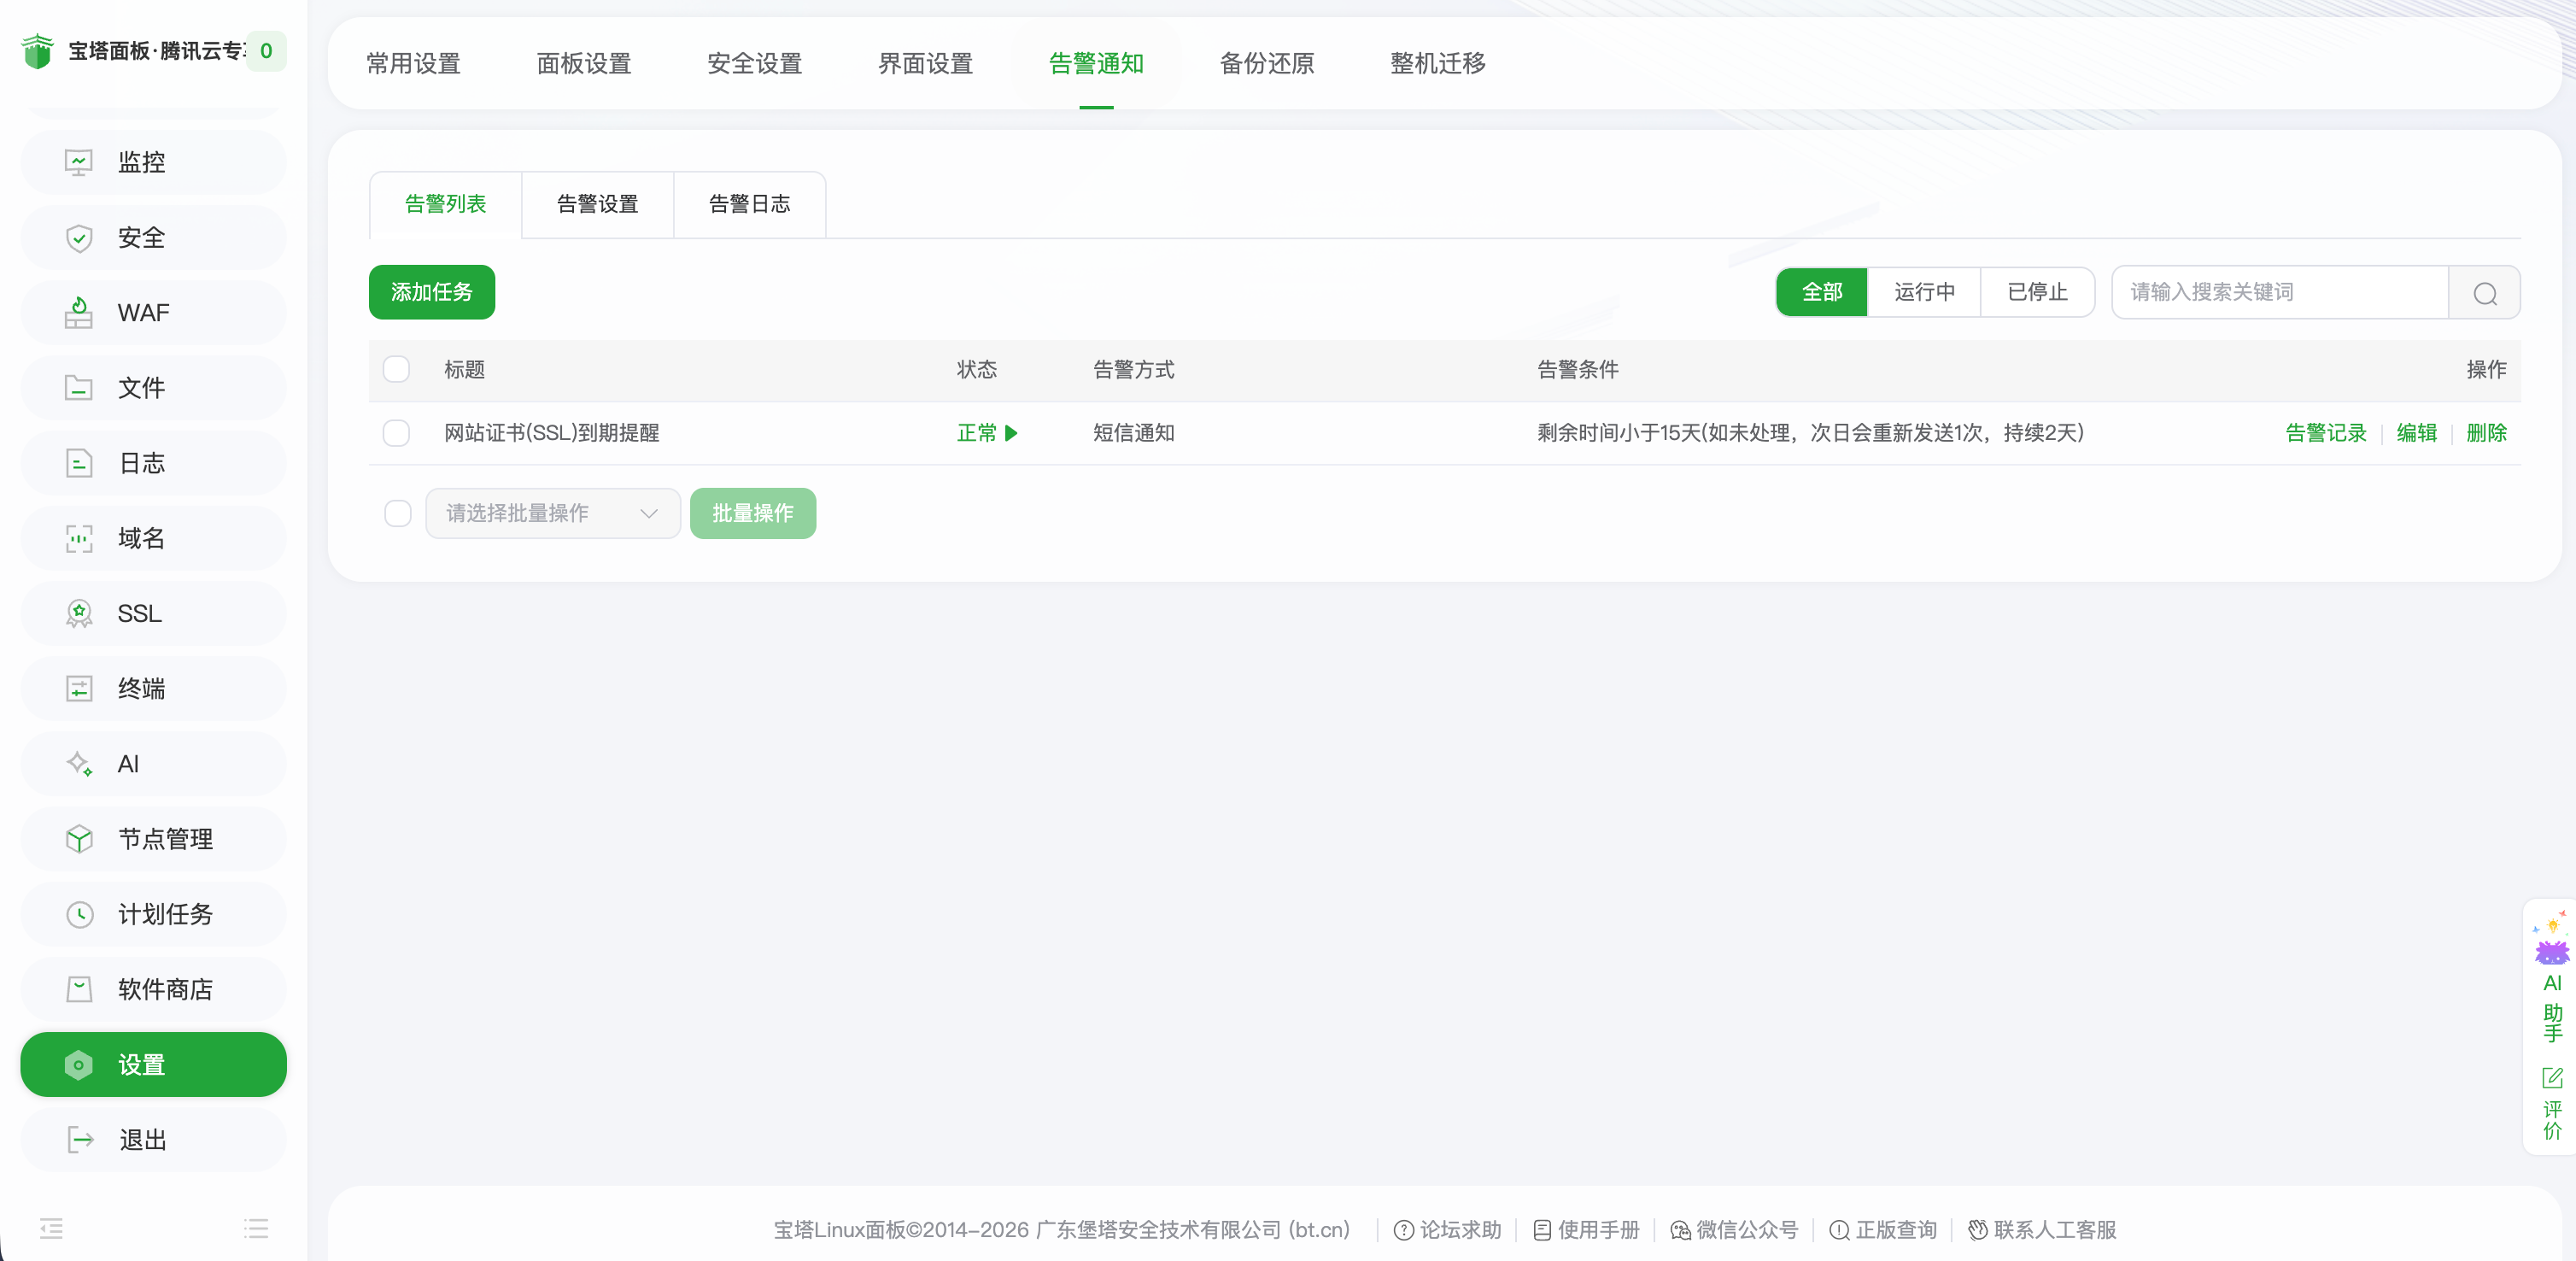Click the WAF firewall flame icon
Viewport: 2576px width, 1261px height.
(x=79, y=313)
